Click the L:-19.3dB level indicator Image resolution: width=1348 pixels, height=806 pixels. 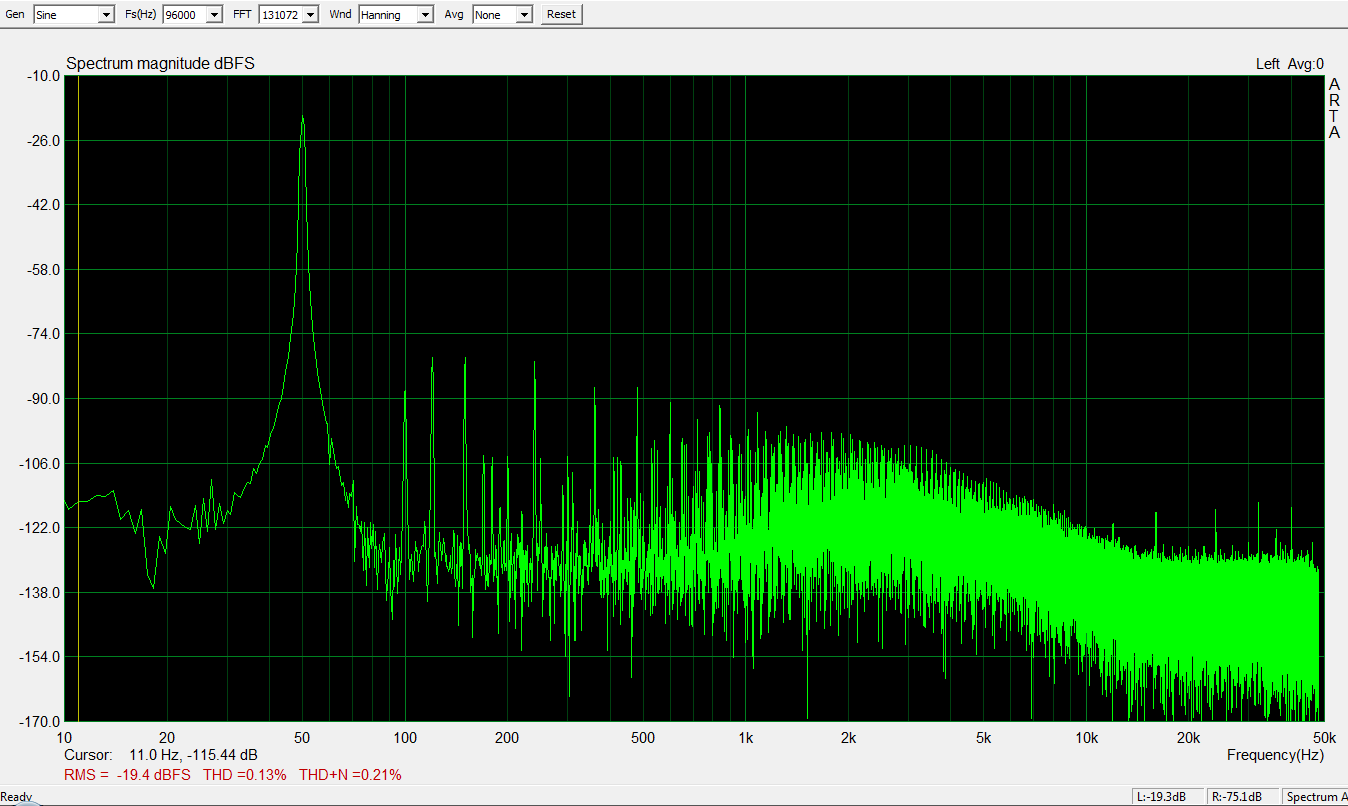point(1161,797)
